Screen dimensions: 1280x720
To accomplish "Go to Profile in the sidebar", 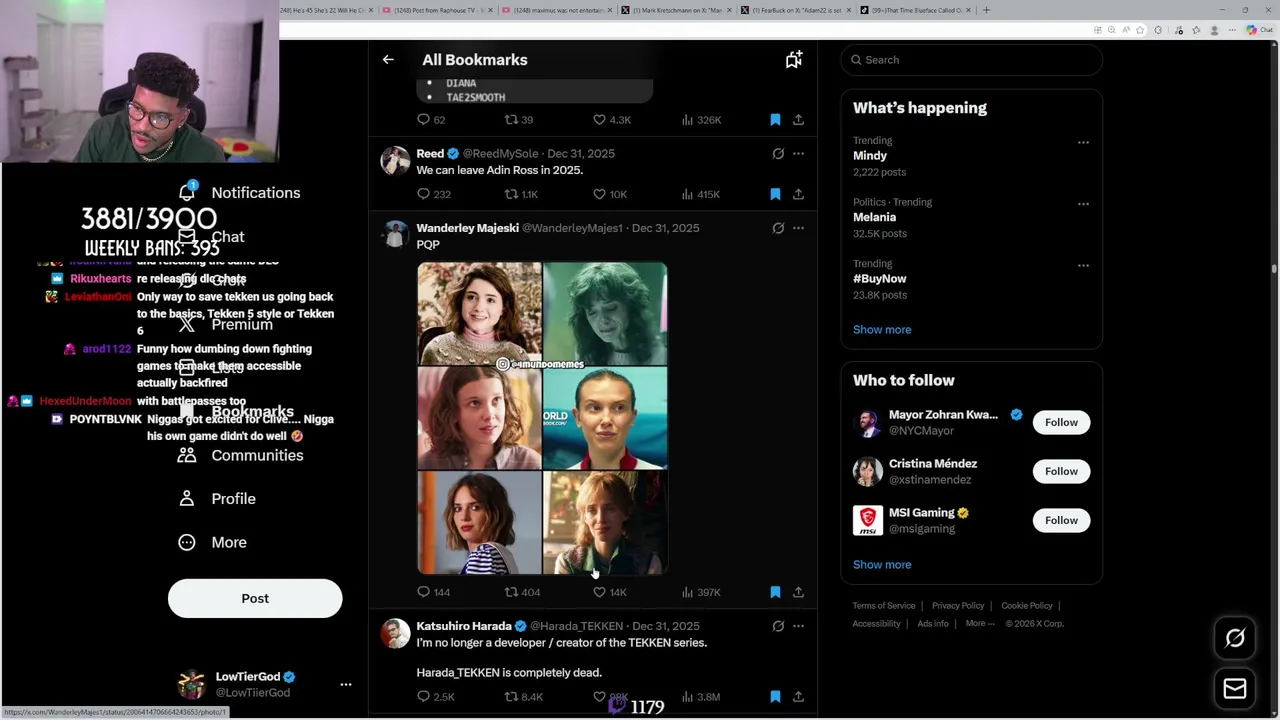I will click(x=218, y=498).
